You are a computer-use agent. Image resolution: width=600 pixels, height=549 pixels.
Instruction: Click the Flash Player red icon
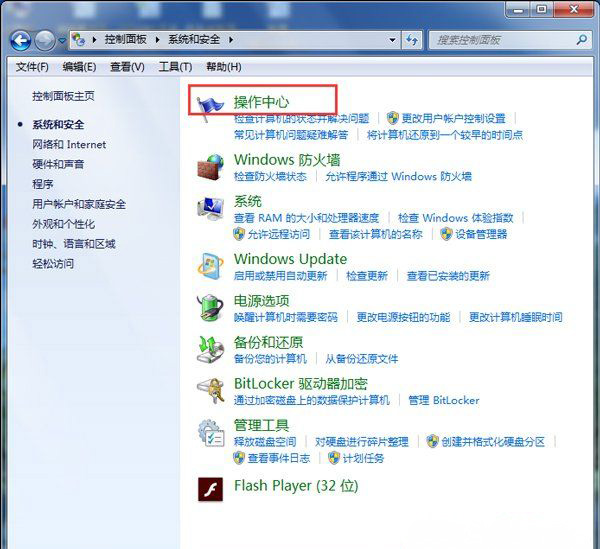click(x=210, y=489)
